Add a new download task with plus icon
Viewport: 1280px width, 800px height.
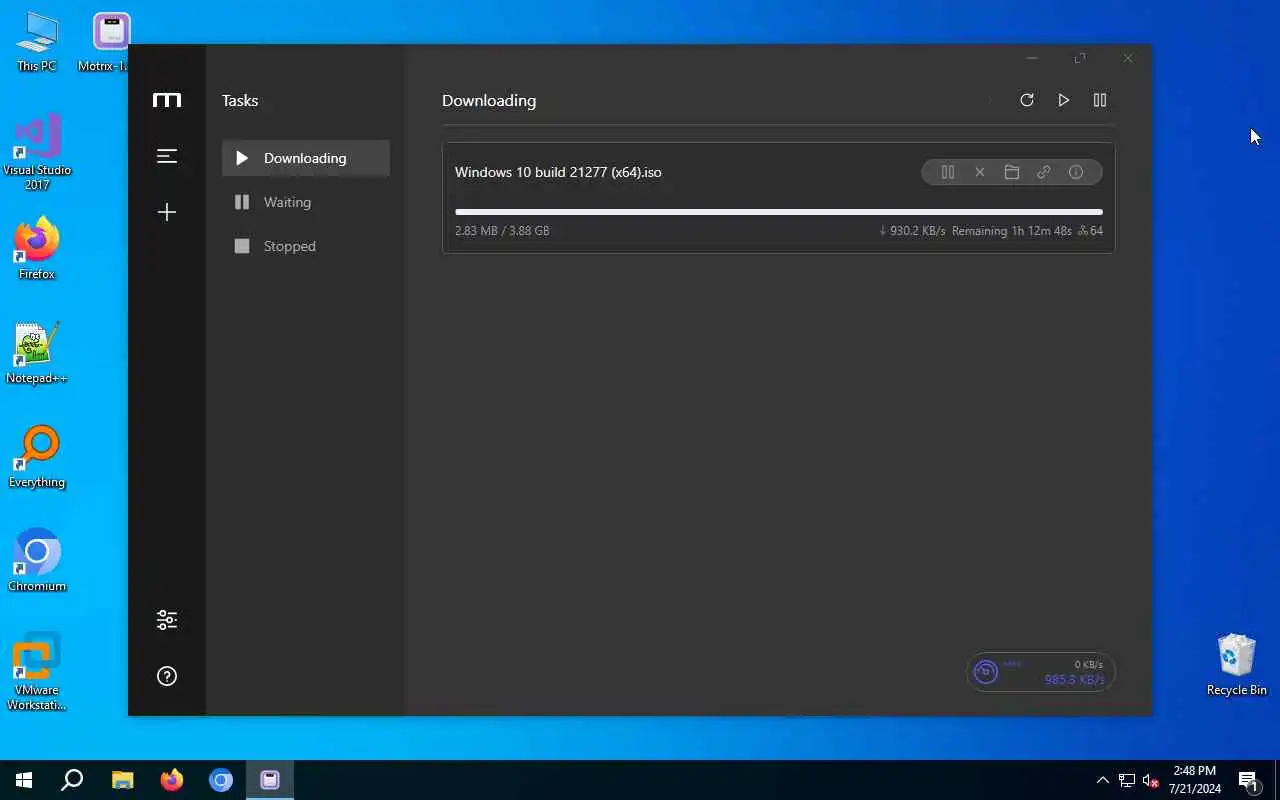[x=167, y=212]
